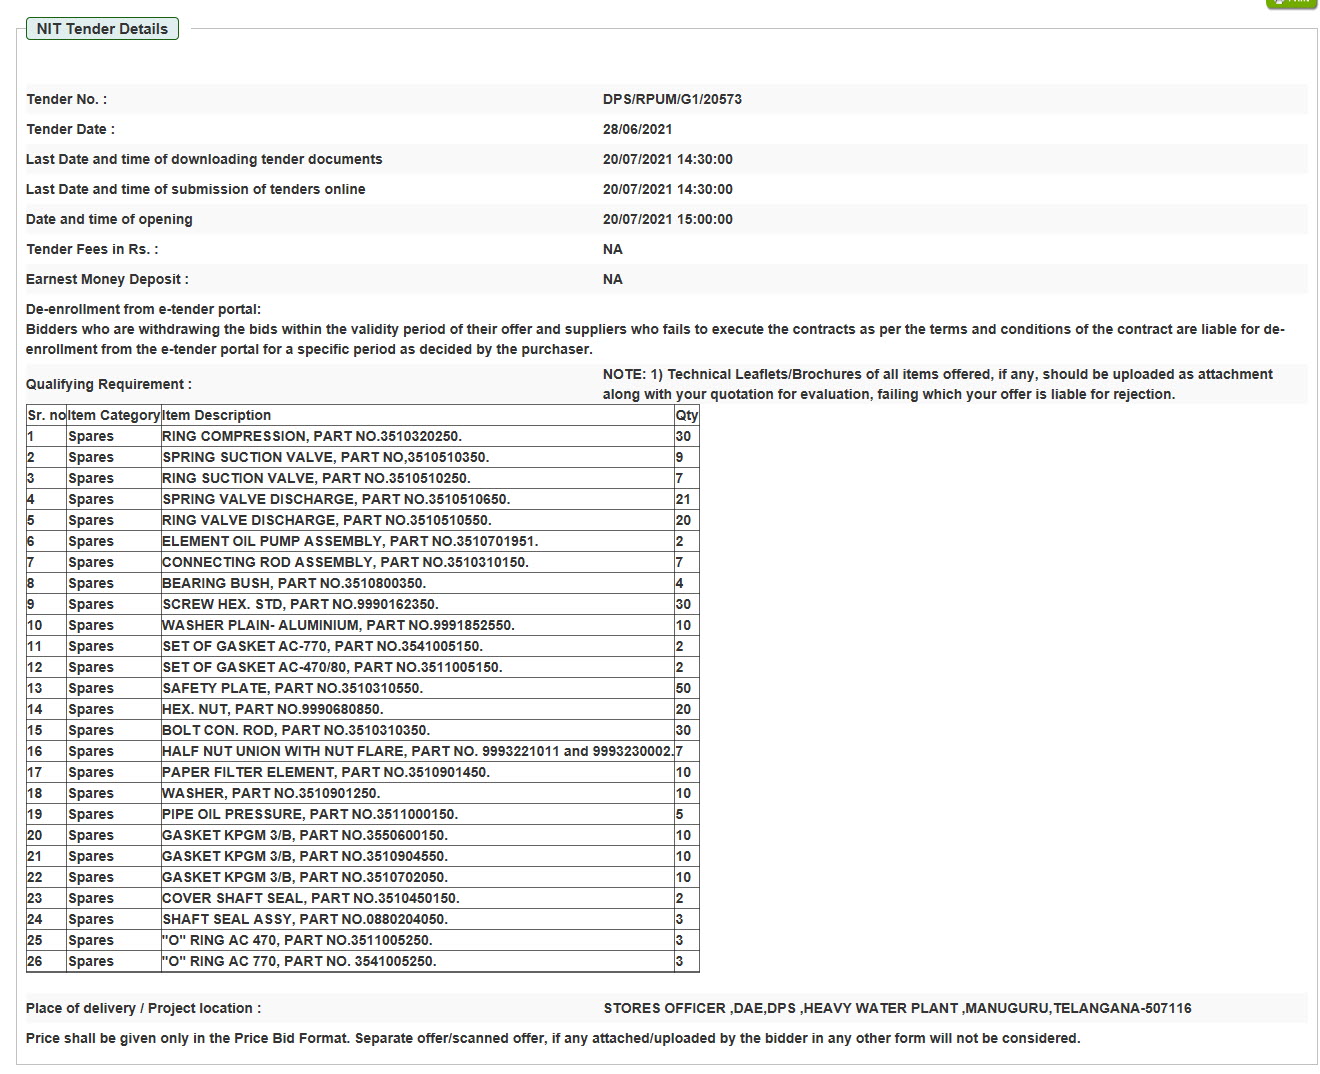Select SCREW HEX. STD description cell

click(417, 604)
